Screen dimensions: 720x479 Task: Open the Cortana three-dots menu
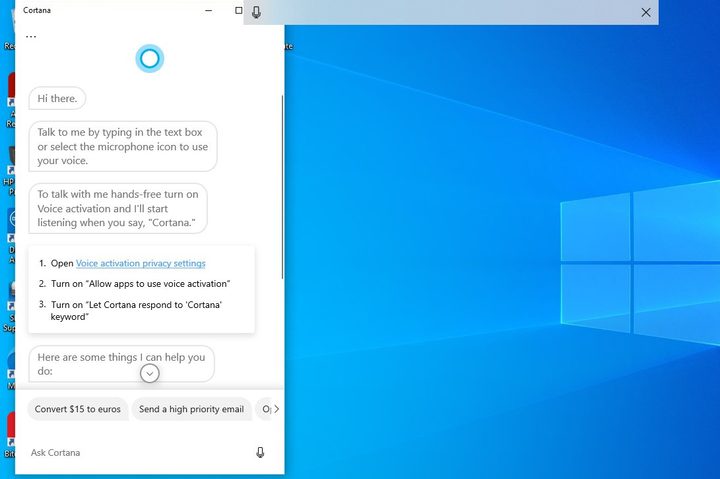coord(31,36)
